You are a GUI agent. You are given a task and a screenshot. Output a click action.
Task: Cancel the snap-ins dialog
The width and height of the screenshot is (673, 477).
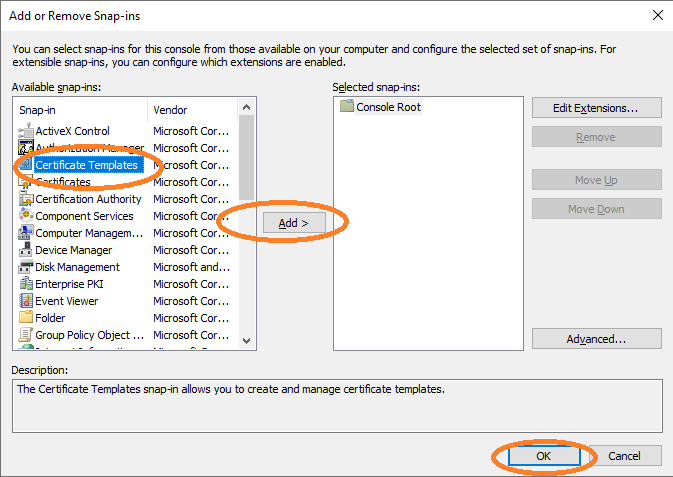coord(625,456)
